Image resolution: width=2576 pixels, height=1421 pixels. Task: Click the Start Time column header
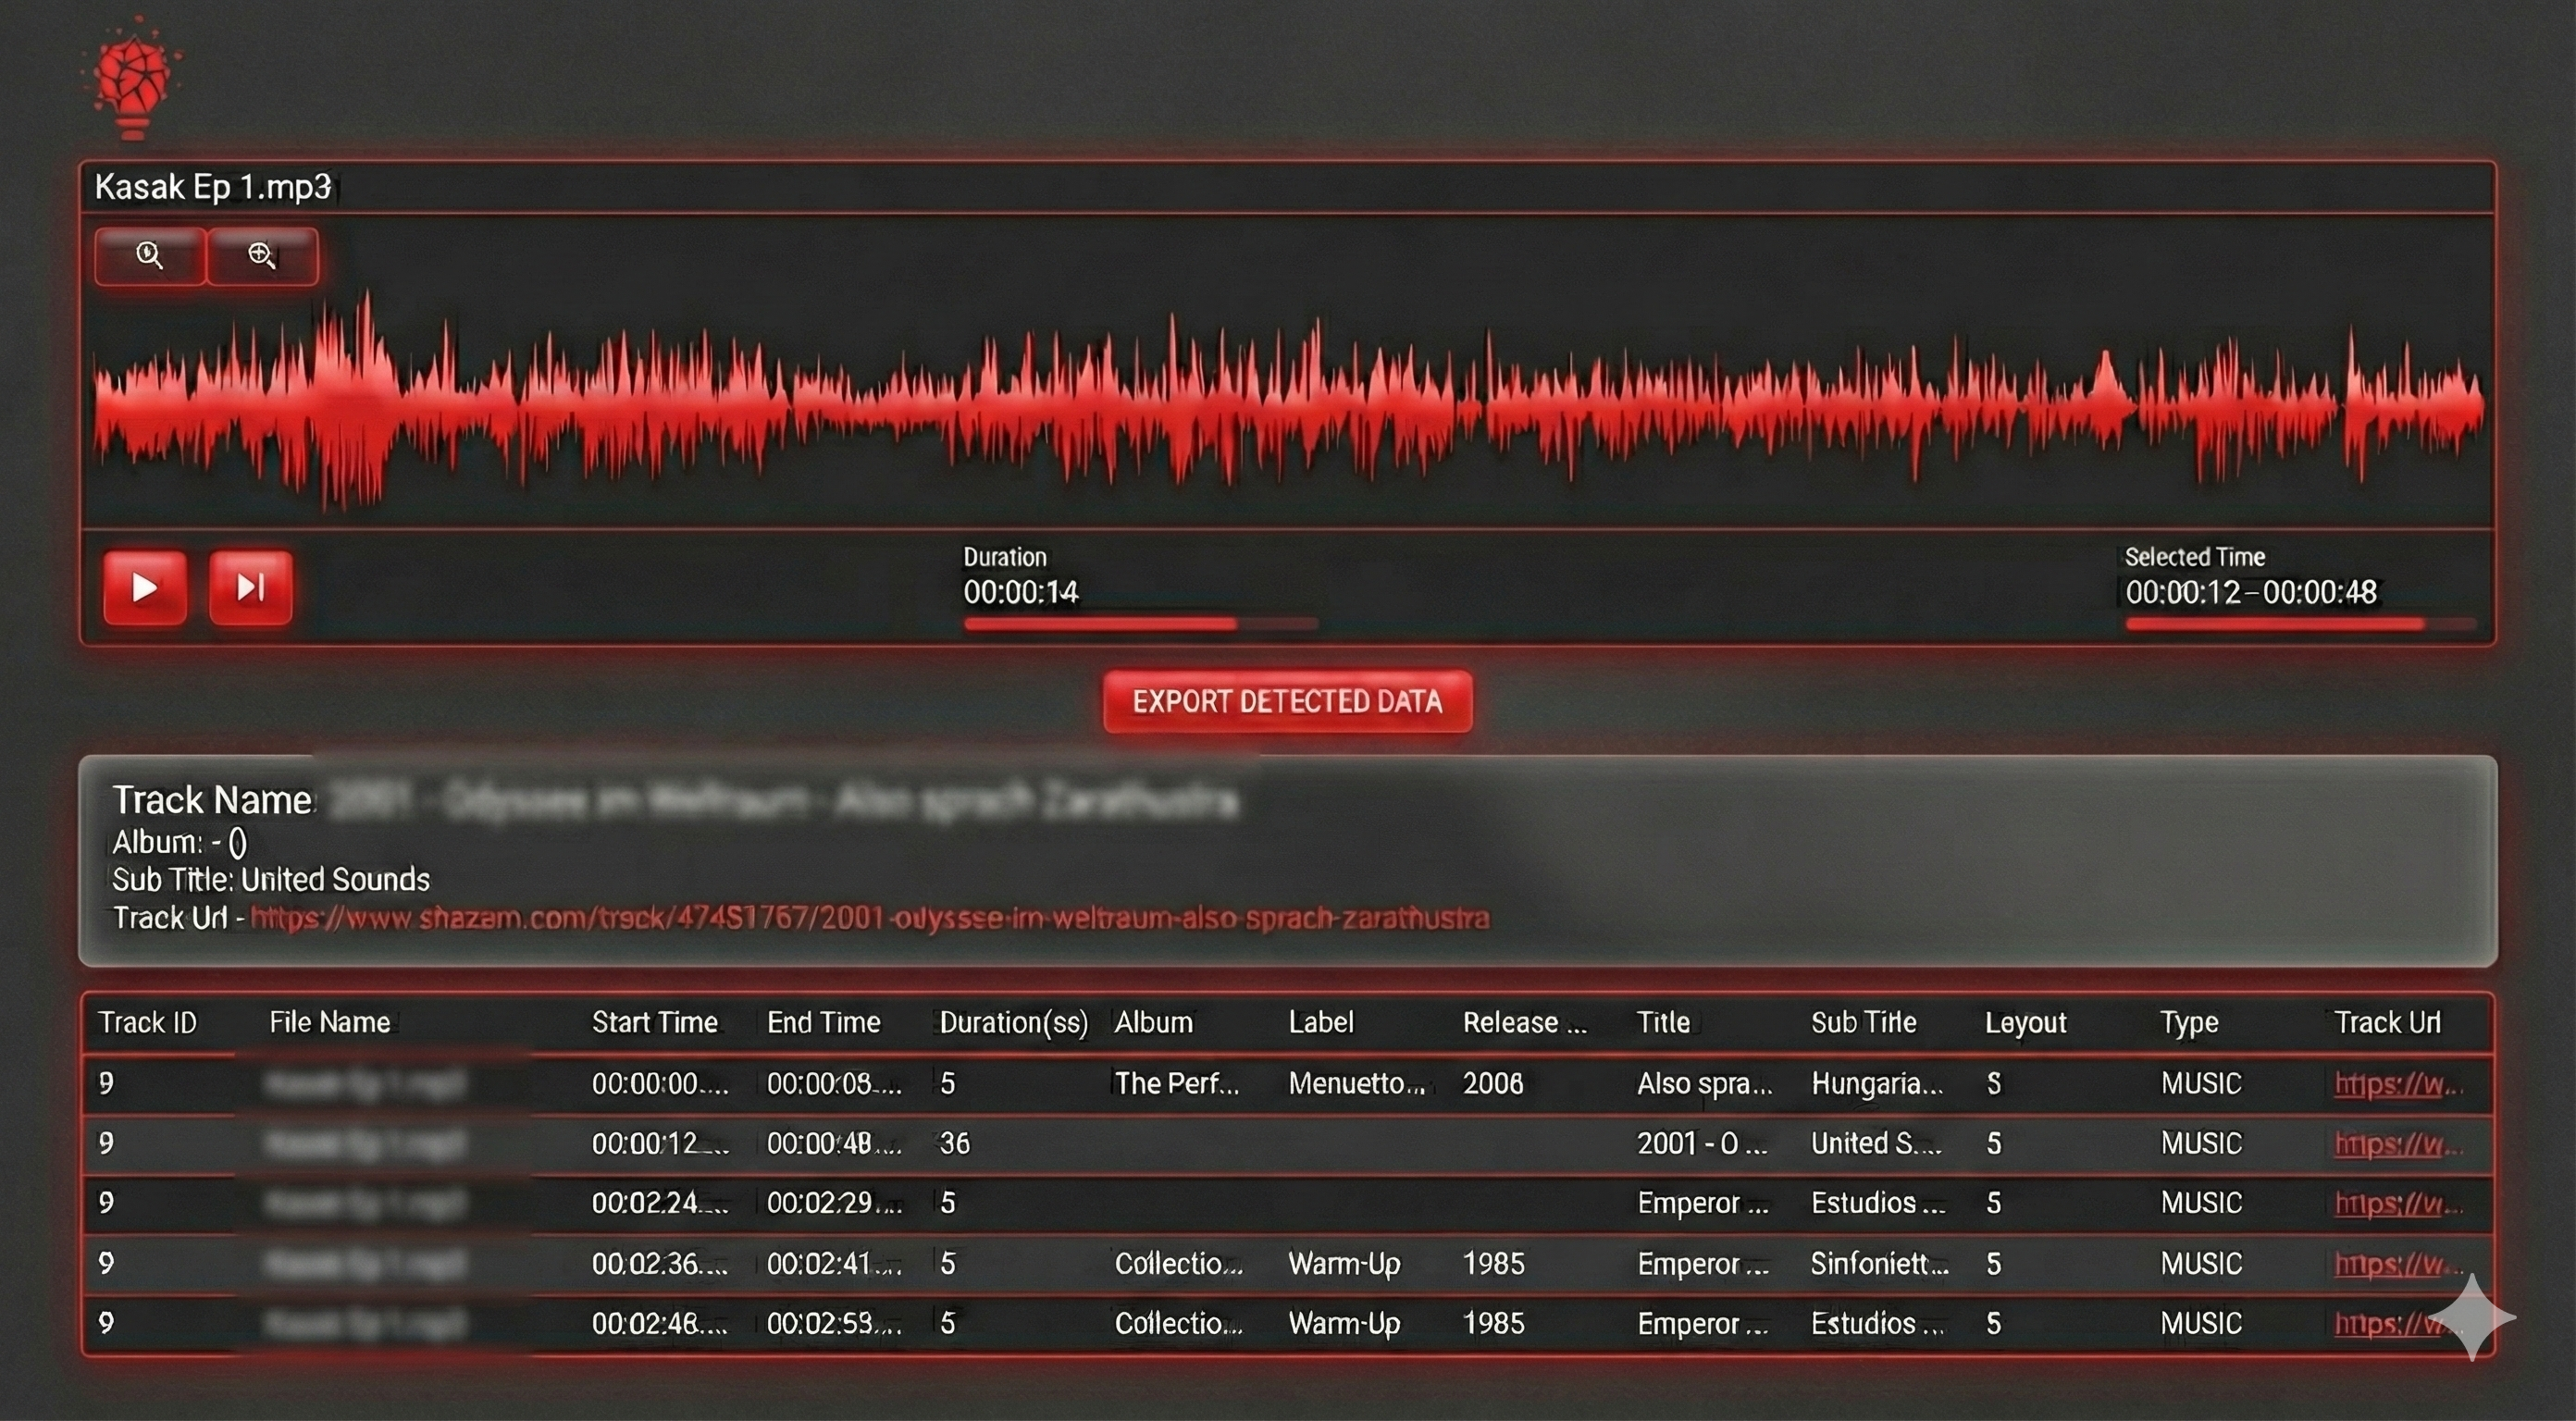click(x=654, y=1022)
